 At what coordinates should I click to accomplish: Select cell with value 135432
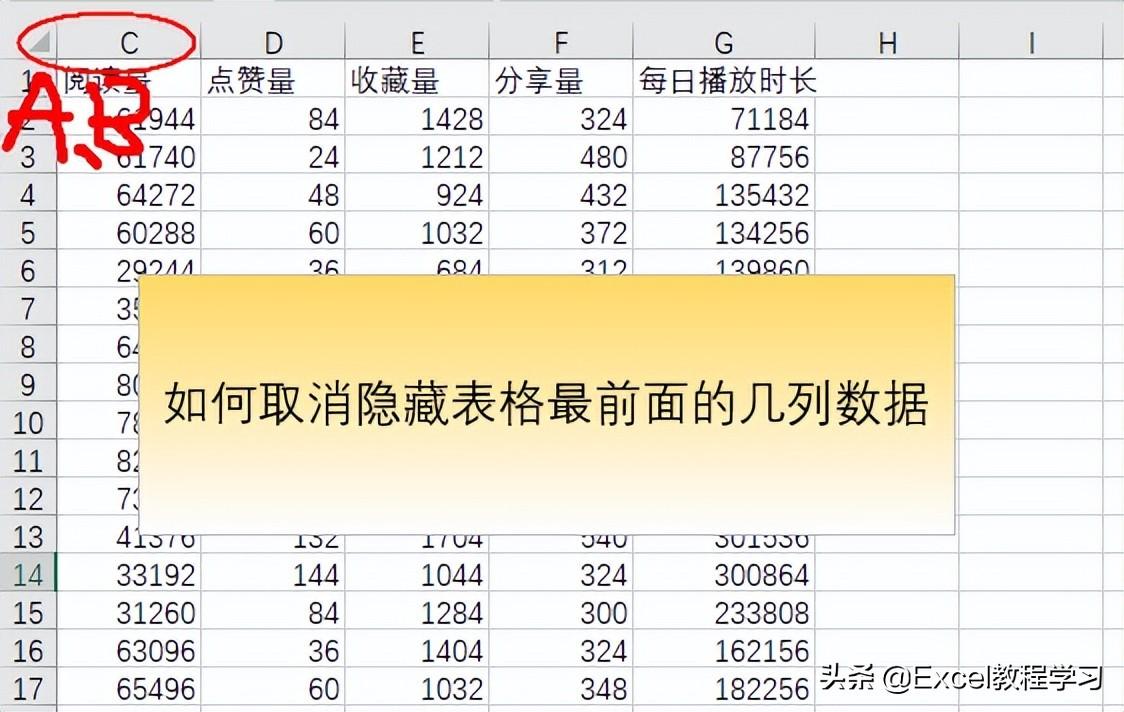tap(724, 194)
